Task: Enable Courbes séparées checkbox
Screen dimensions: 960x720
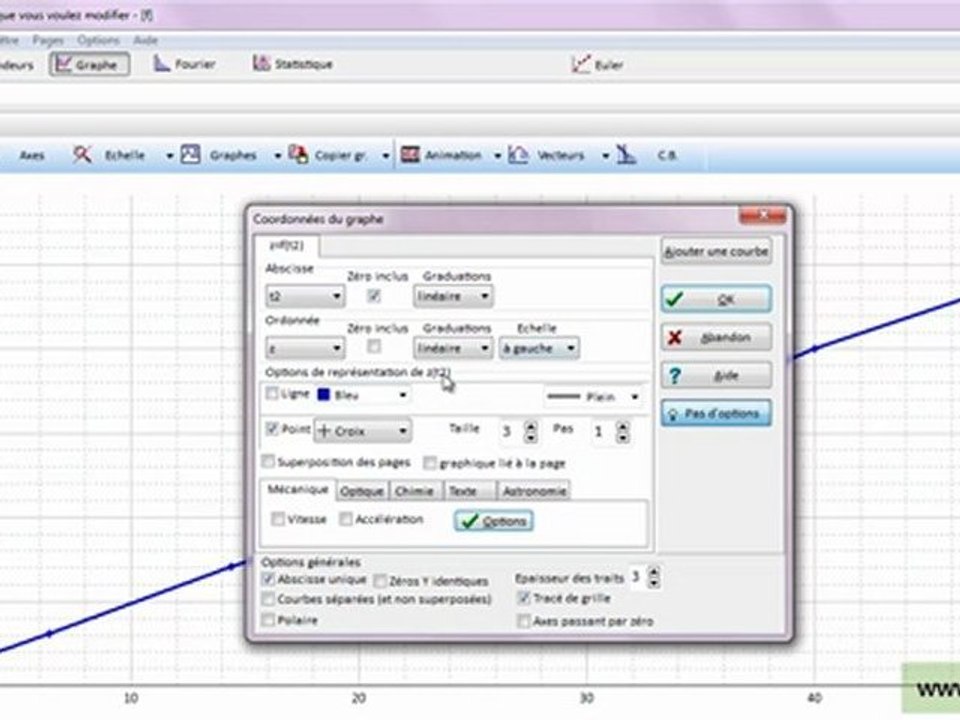Action: coord(268,599)
